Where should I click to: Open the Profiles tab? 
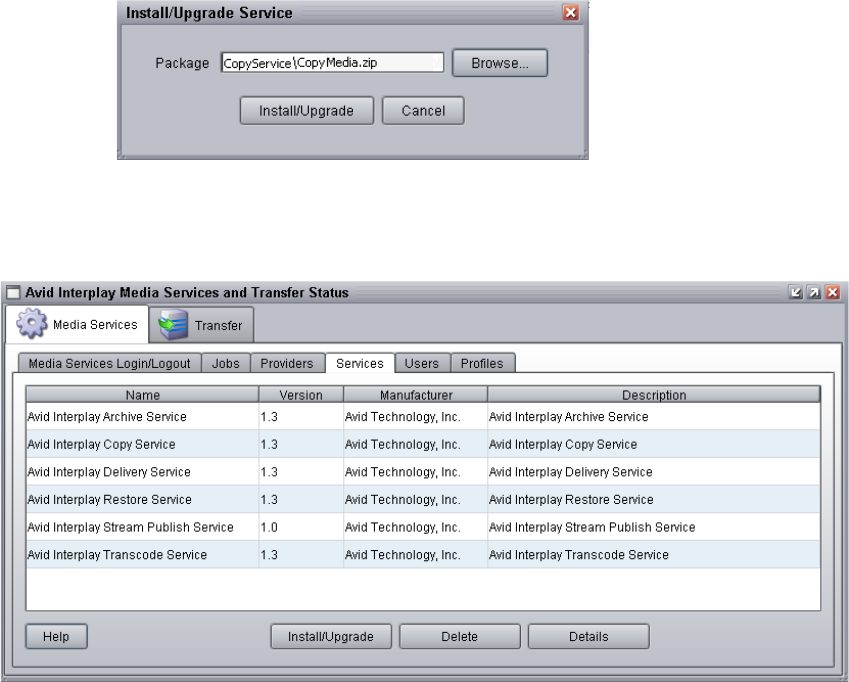tap(482, 363)
